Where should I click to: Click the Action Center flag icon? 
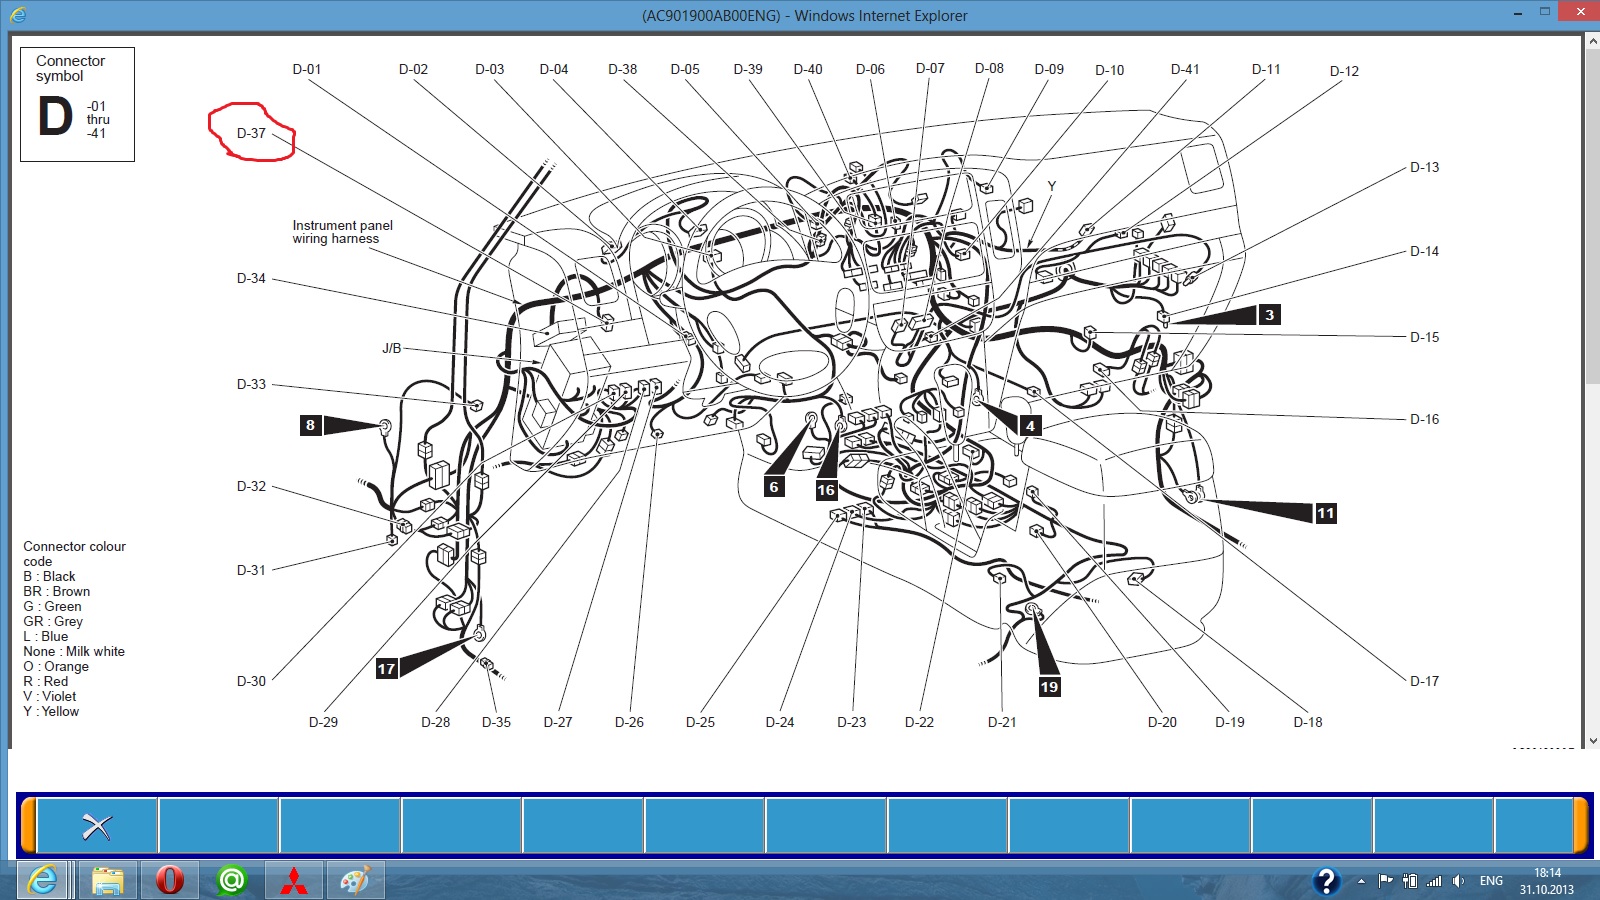pos(1385,881)
